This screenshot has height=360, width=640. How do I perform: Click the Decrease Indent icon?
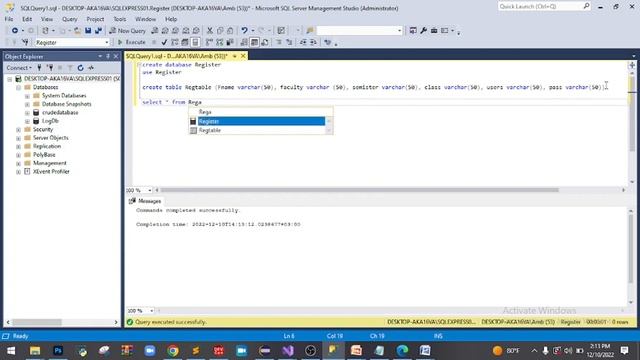point(303,42)
